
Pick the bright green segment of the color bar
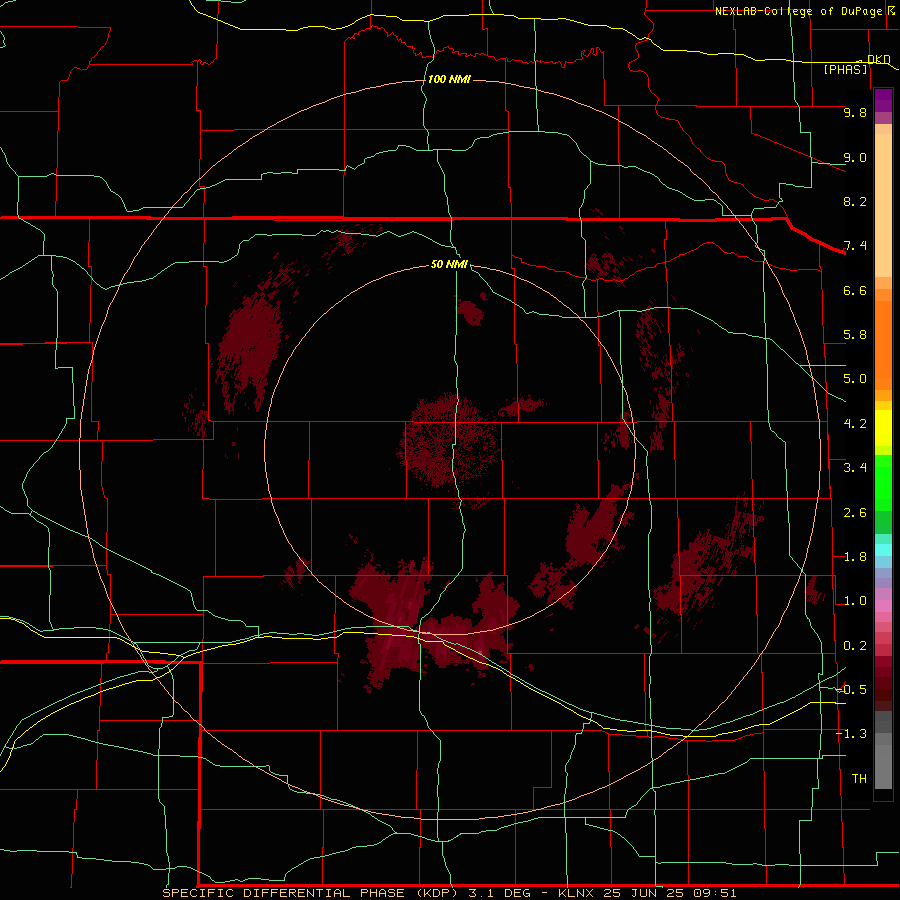[883, 482]
